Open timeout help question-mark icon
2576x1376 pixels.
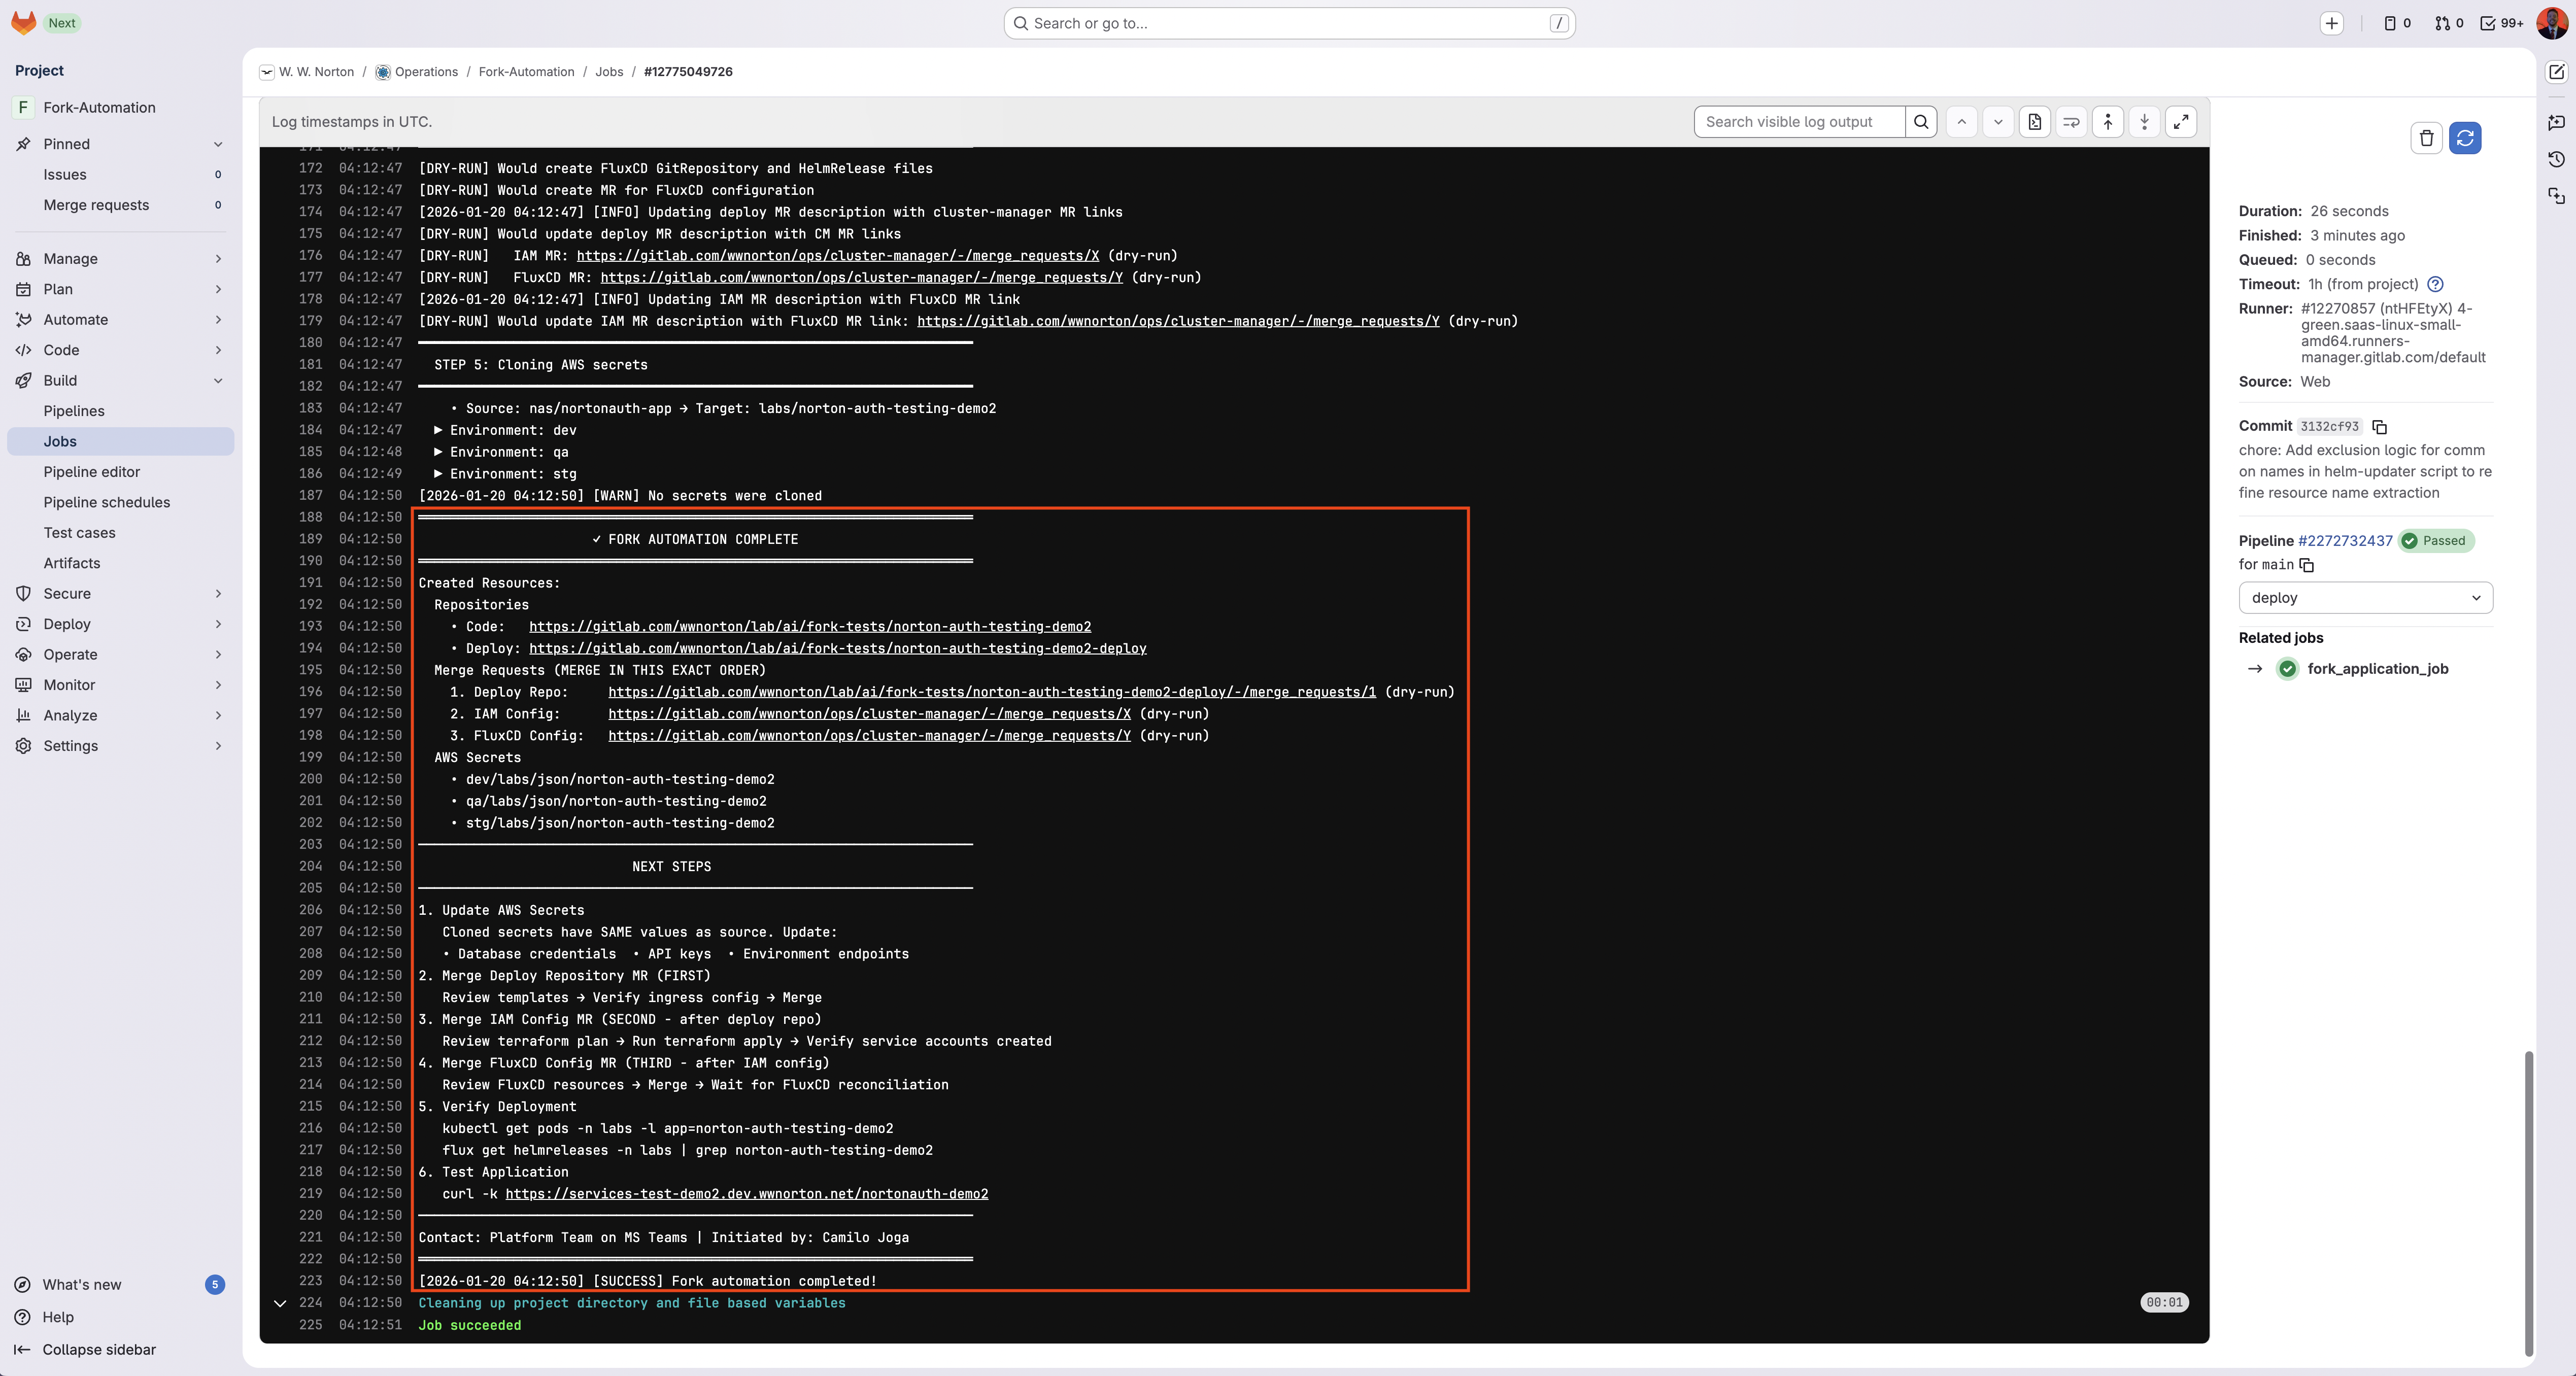pos(2436,284)
